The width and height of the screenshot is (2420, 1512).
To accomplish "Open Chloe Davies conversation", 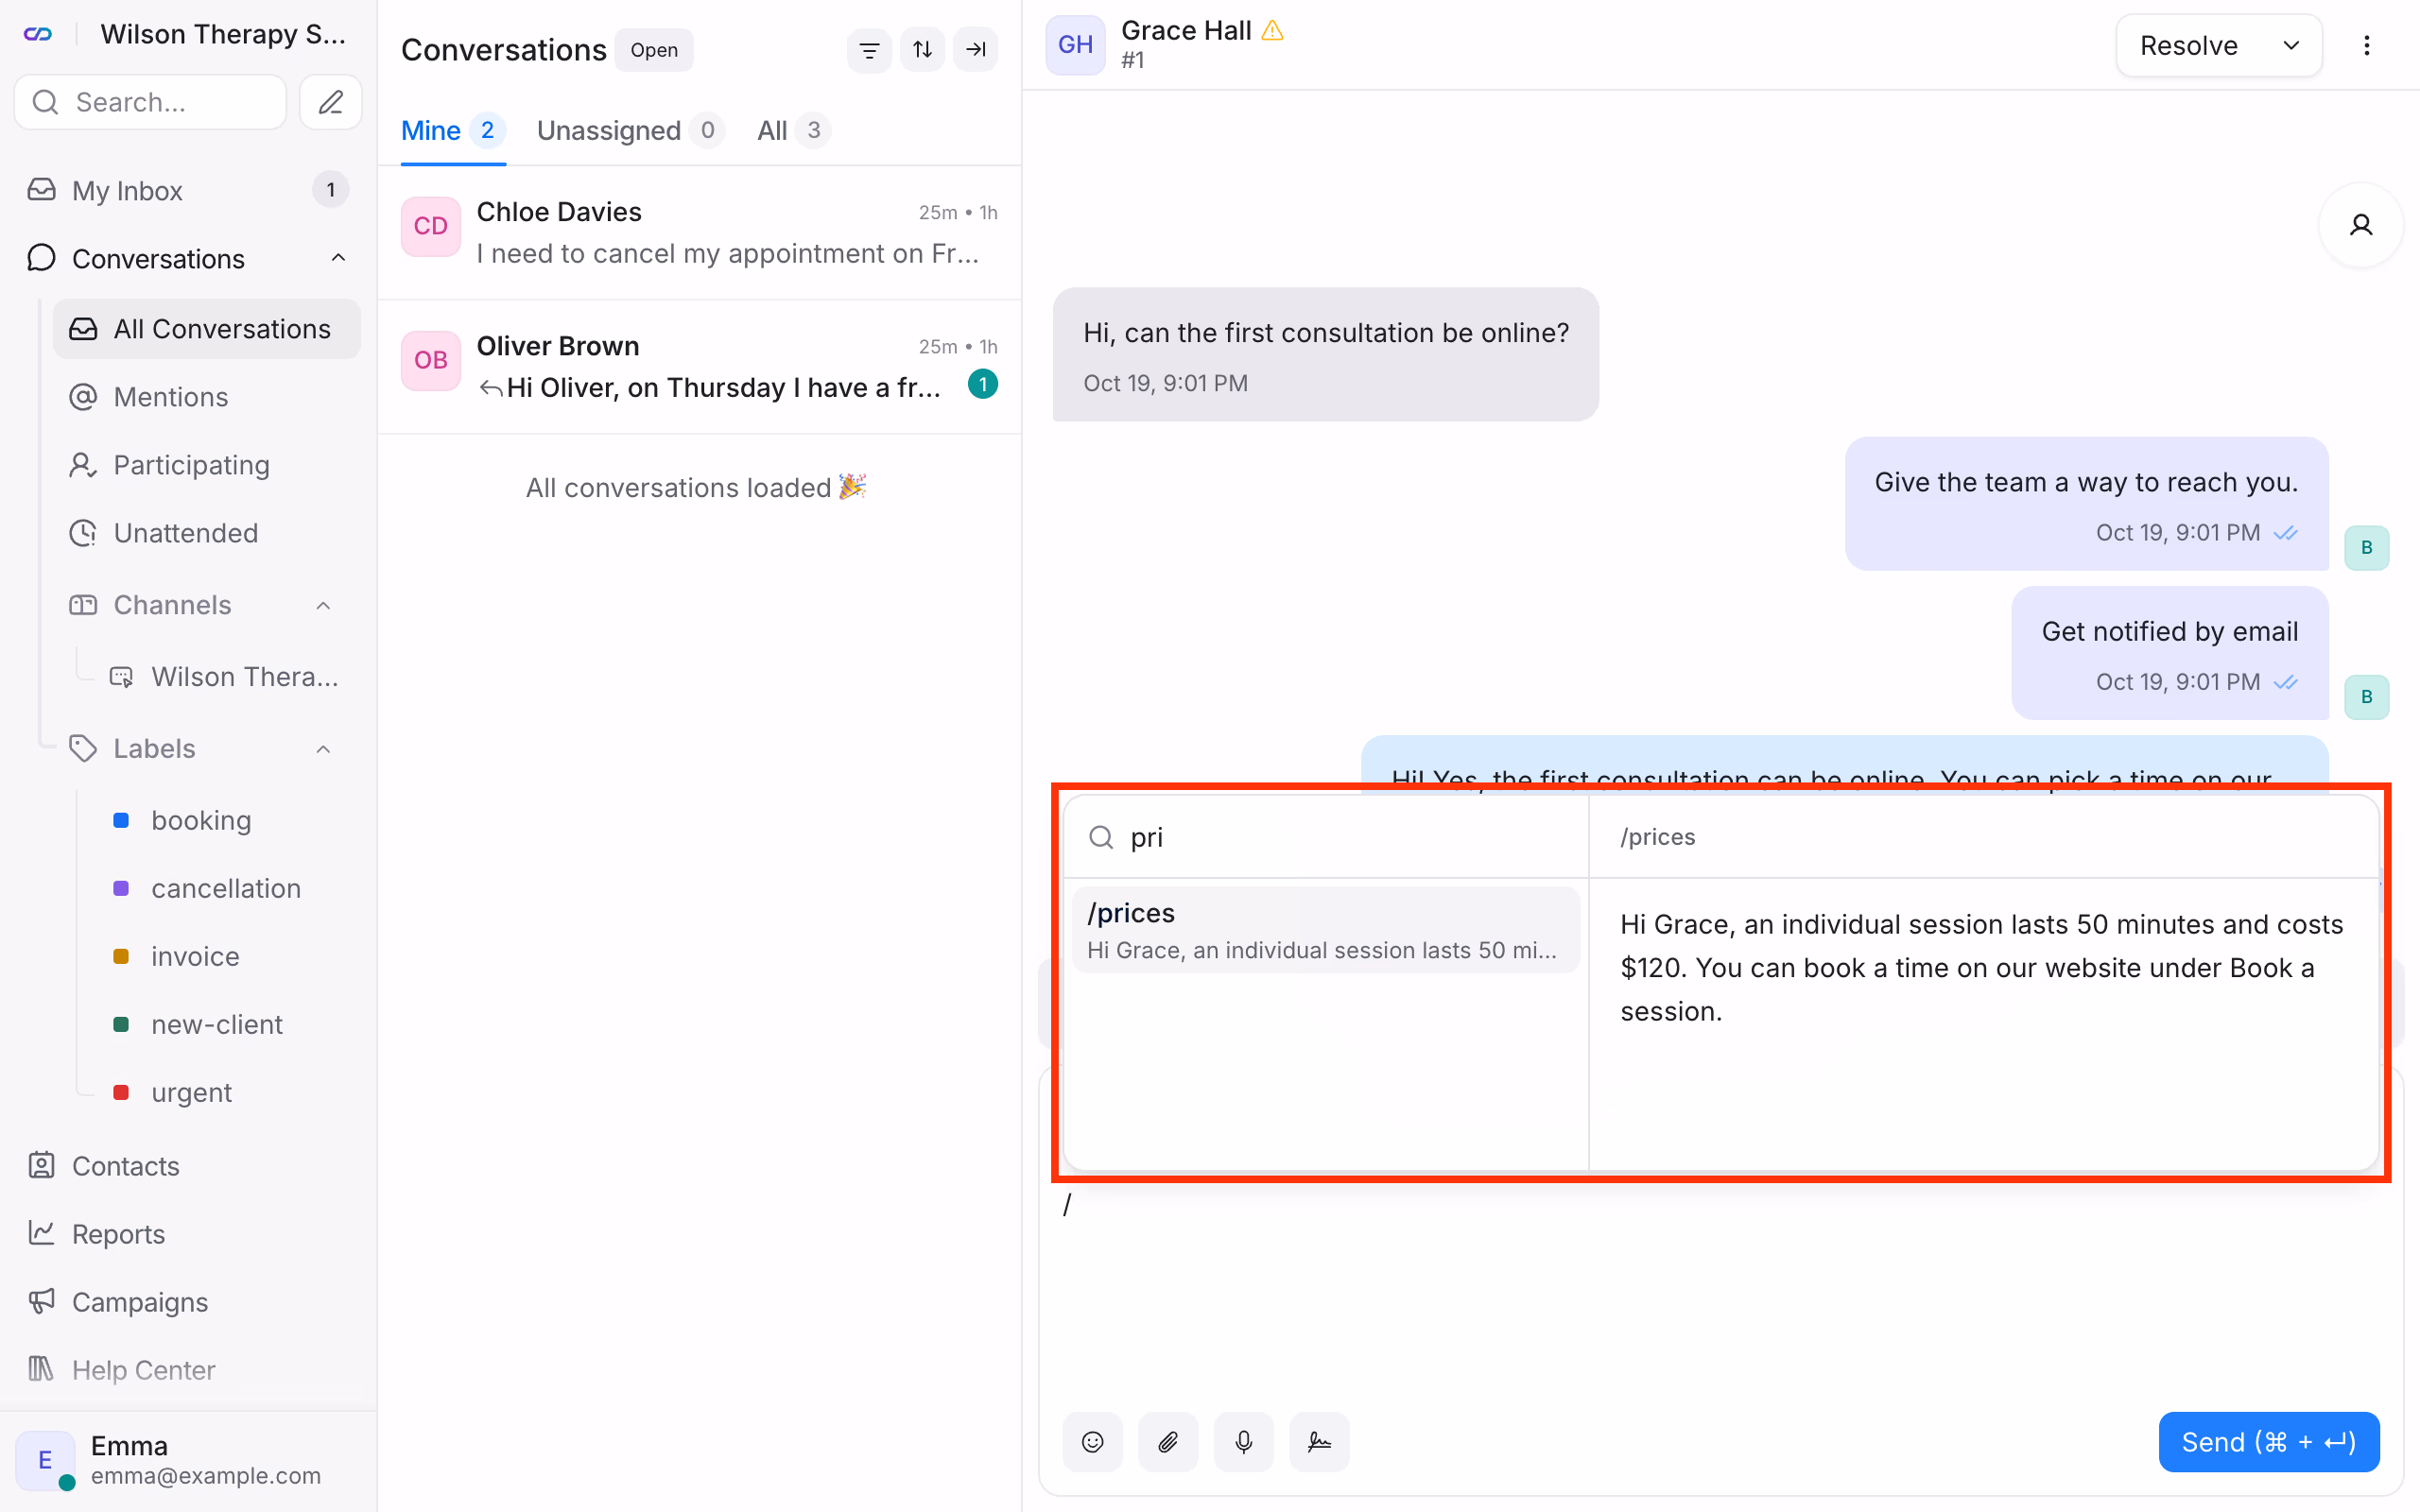I will [700, 232].
